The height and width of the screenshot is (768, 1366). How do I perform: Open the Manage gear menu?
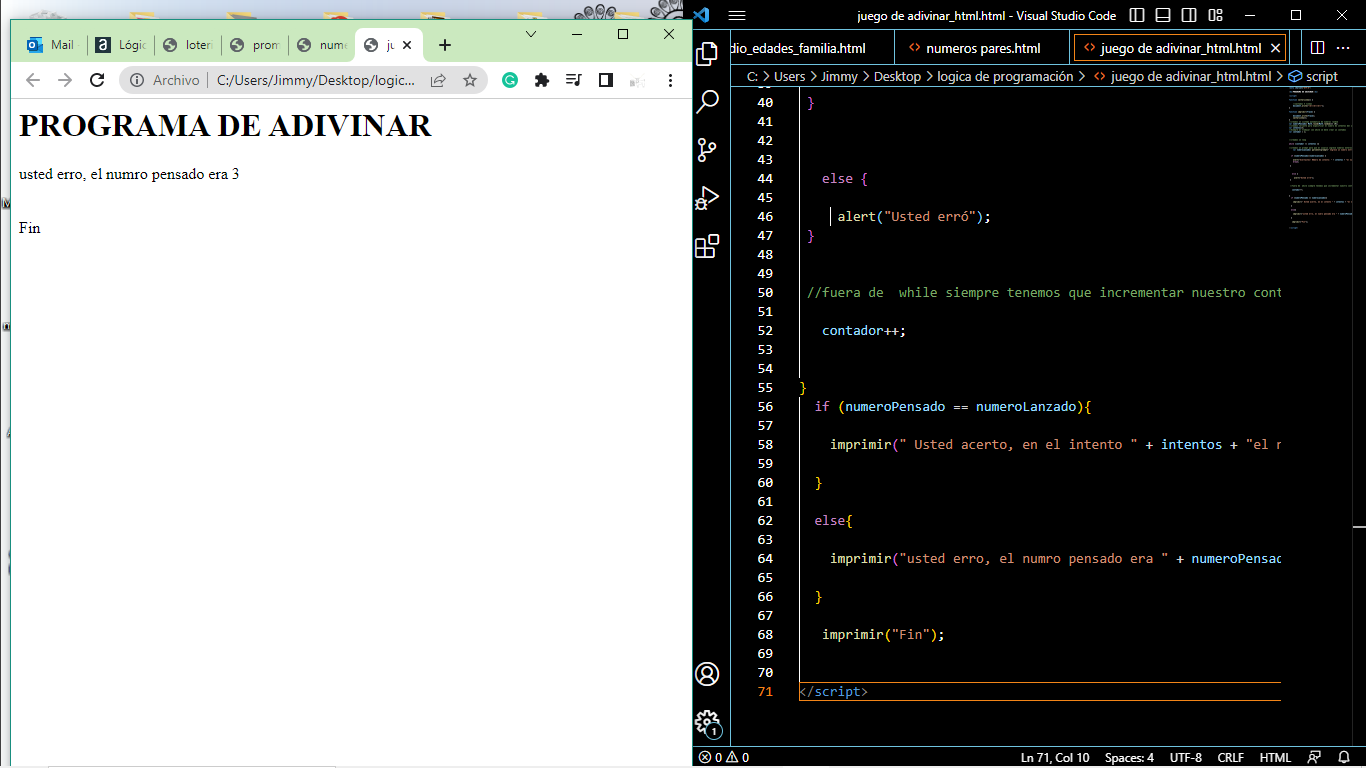coord(707,722)
